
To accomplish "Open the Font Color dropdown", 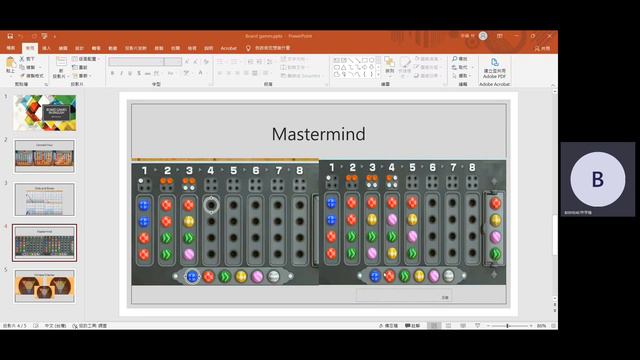I will pos(201,73).
